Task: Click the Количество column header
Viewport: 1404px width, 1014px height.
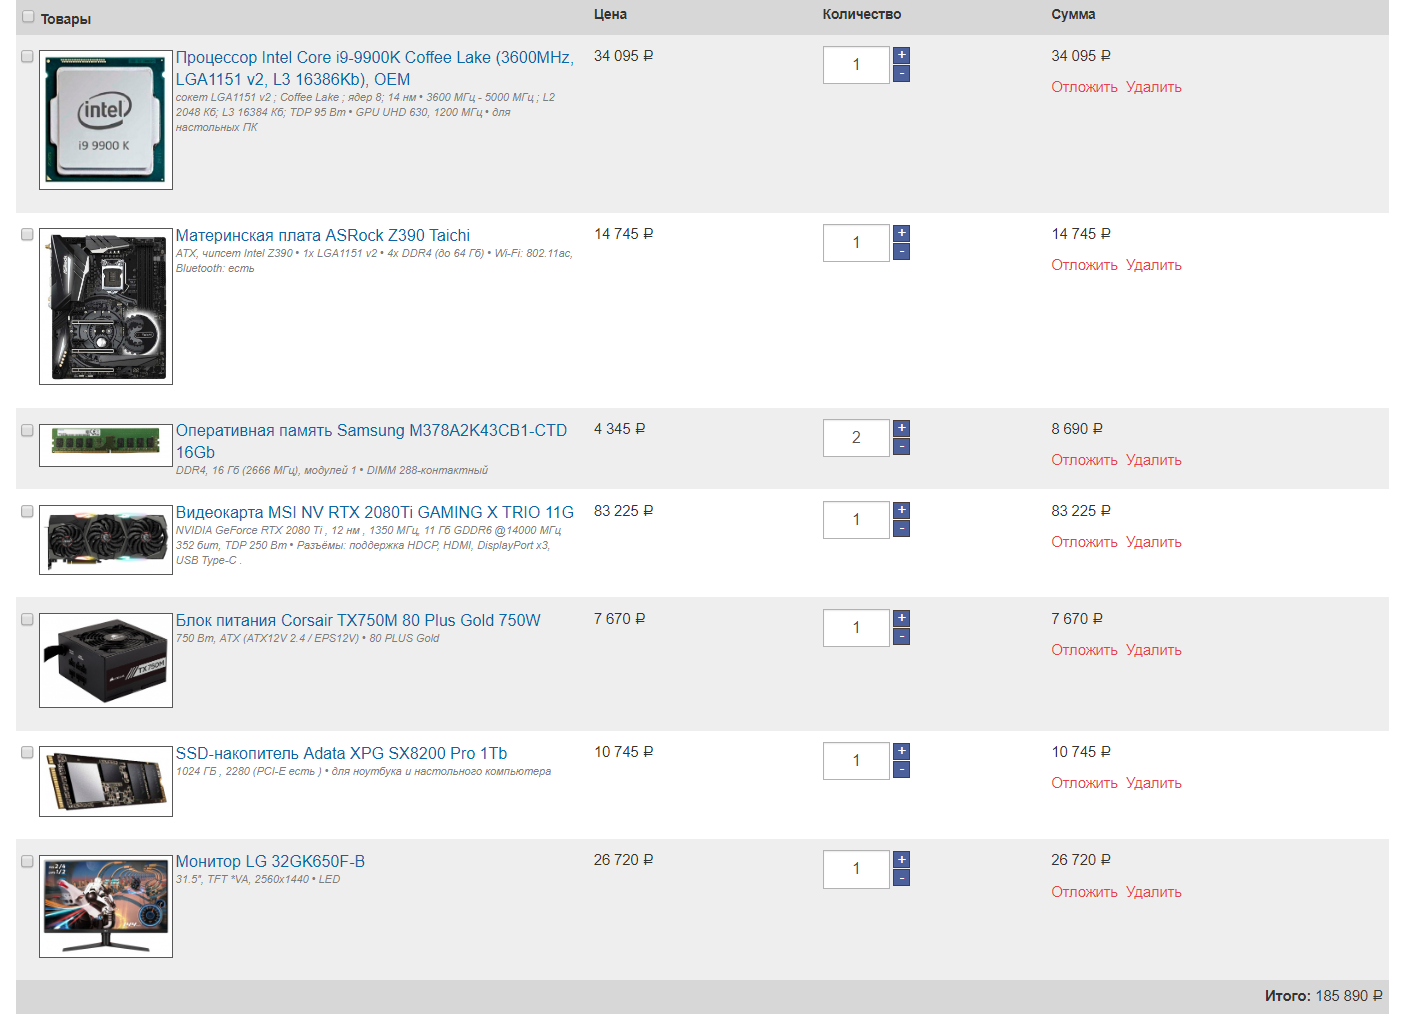Action: [861, 14]
